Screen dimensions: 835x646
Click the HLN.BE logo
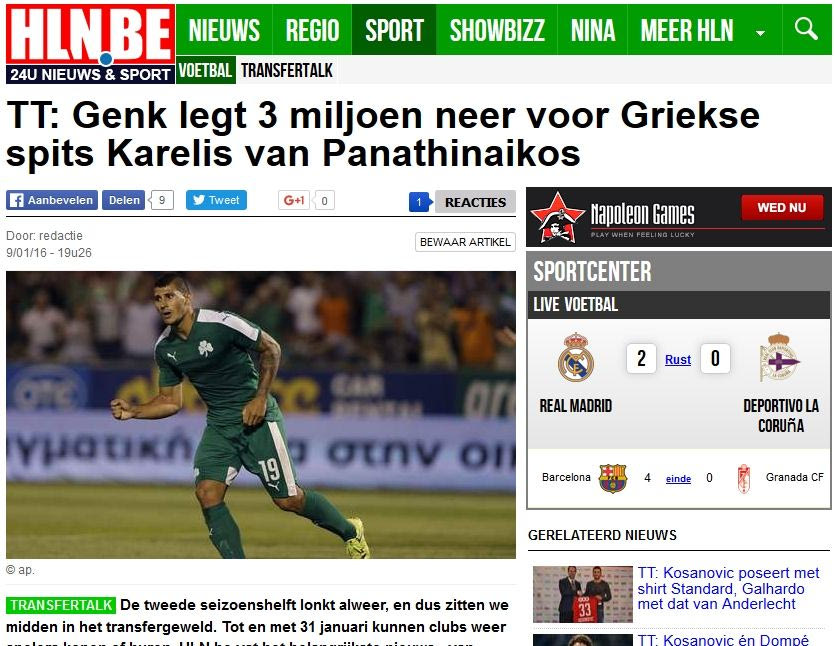[90, 44]
